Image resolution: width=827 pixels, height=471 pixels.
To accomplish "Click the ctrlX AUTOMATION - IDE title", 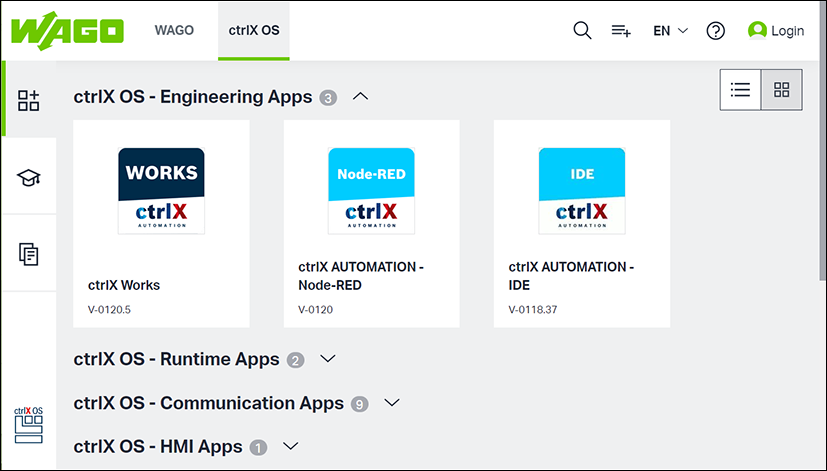I will [571, 276].
